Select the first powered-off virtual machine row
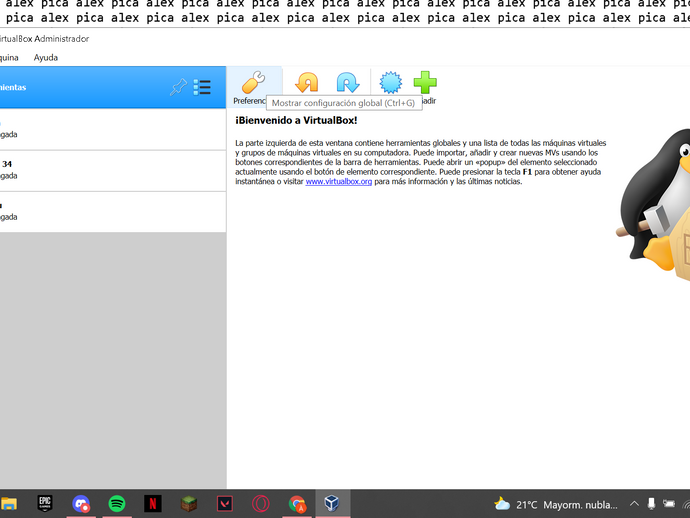 click(113, 129)
